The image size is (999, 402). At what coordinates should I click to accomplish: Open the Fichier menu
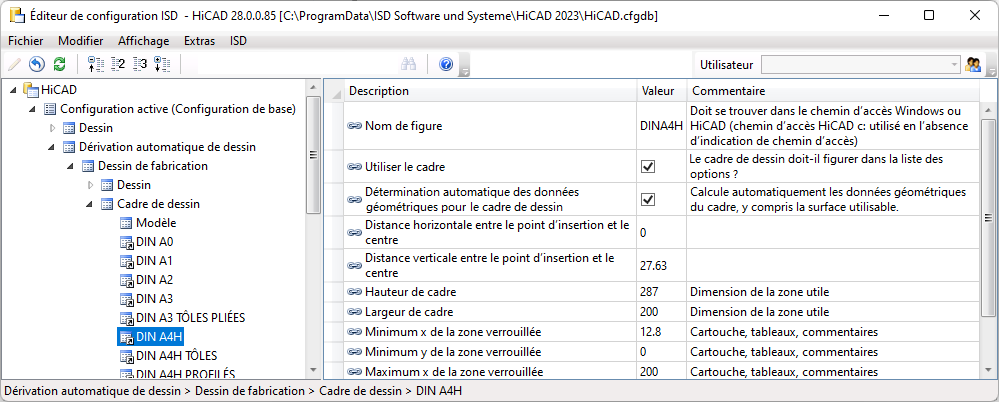pyautogui.click(x=25, y=41)
